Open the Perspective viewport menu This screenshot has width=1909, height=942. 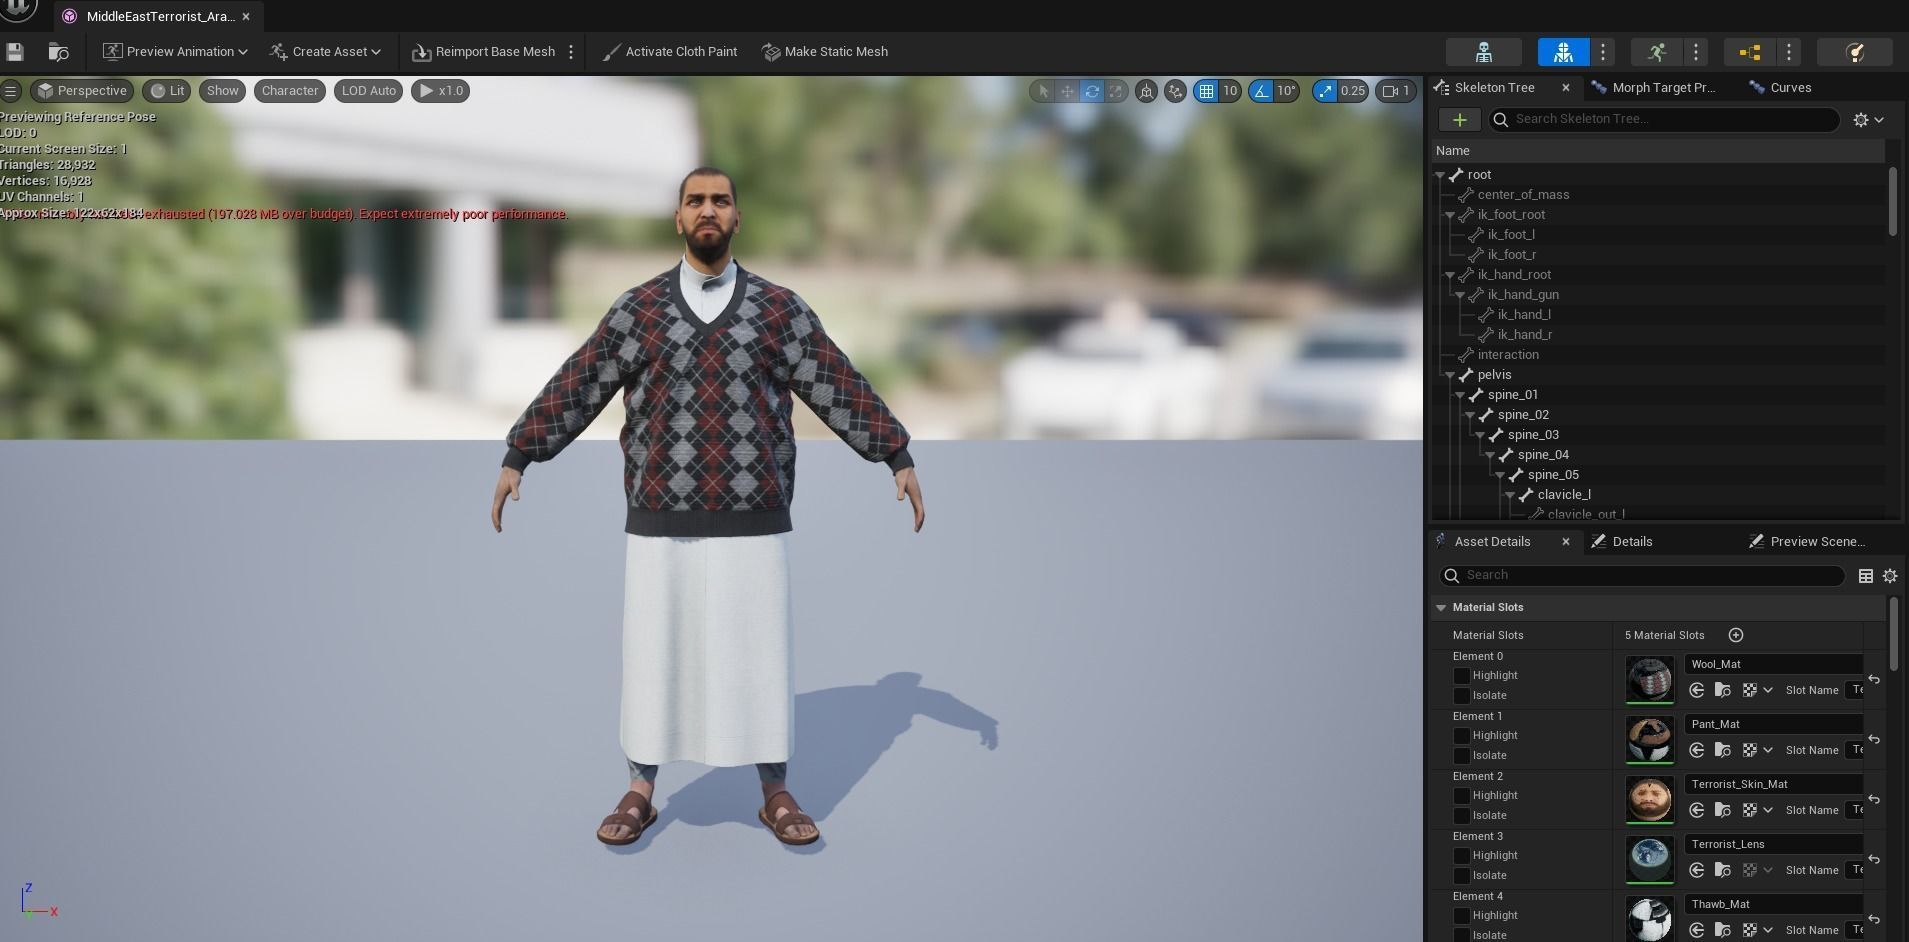[x=81, y=91]
